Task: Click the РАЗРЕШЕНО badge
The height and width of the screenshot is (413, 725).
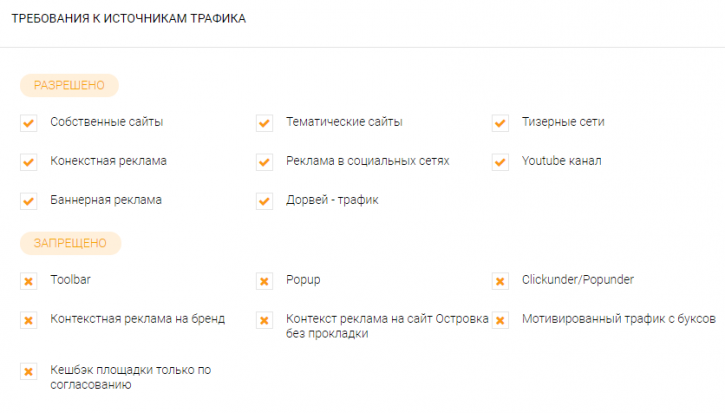Action: [69, 85]
